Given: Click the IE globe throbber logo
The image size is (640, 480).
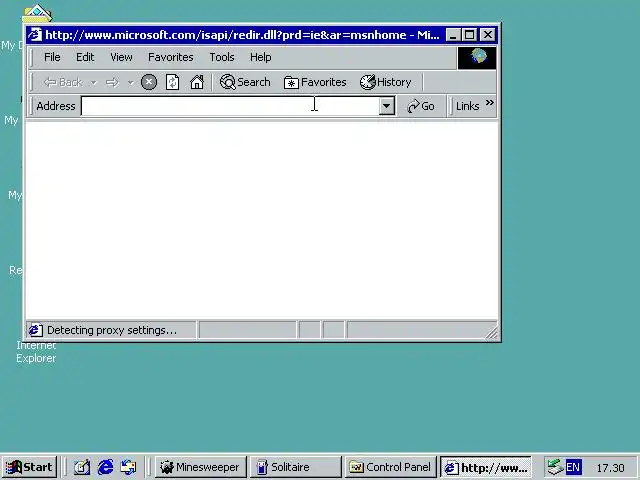Looking at the screenshot, I should click(x=477, y=58).
